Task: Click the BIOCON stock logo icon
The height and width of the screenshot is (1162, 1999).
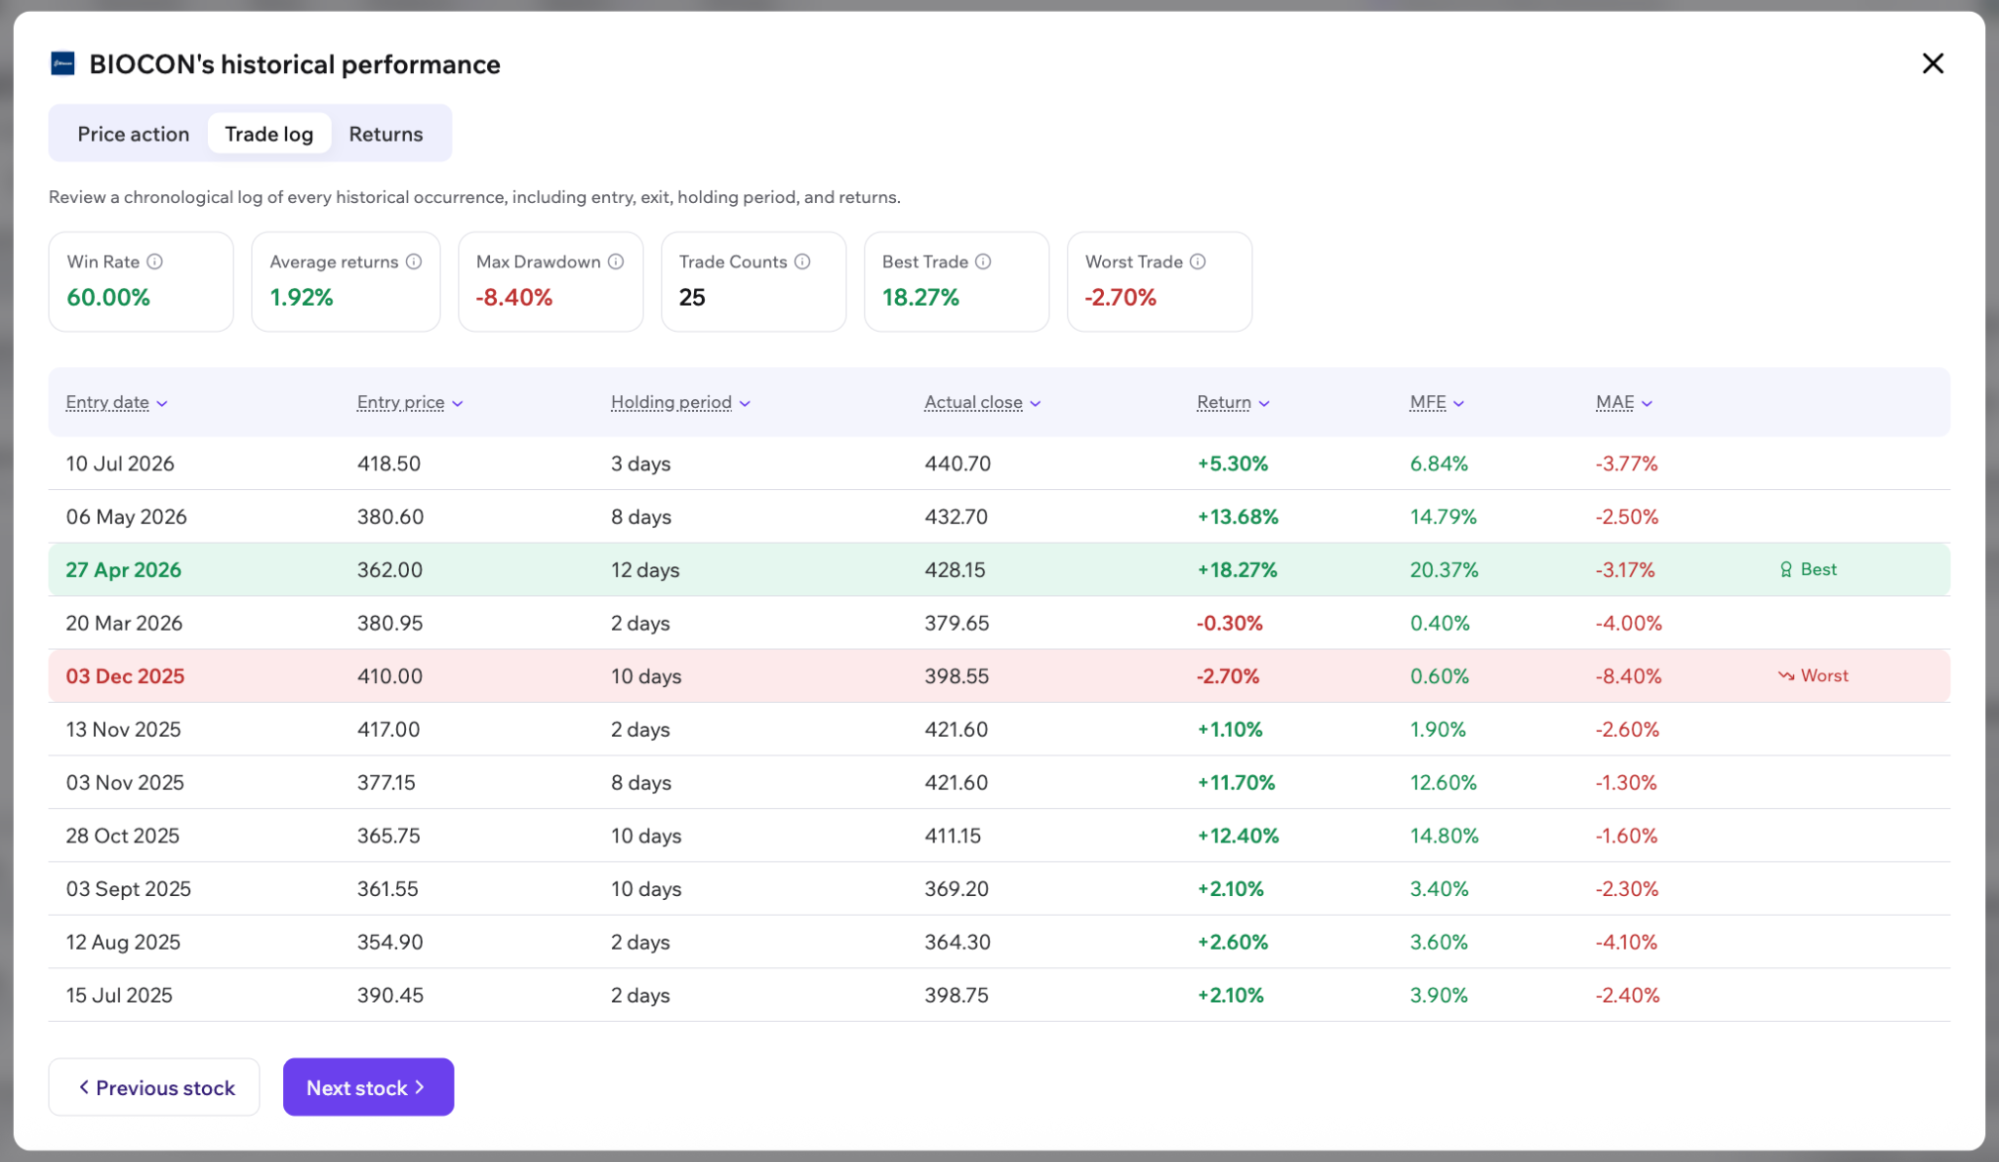Action: tap(62, 64)
